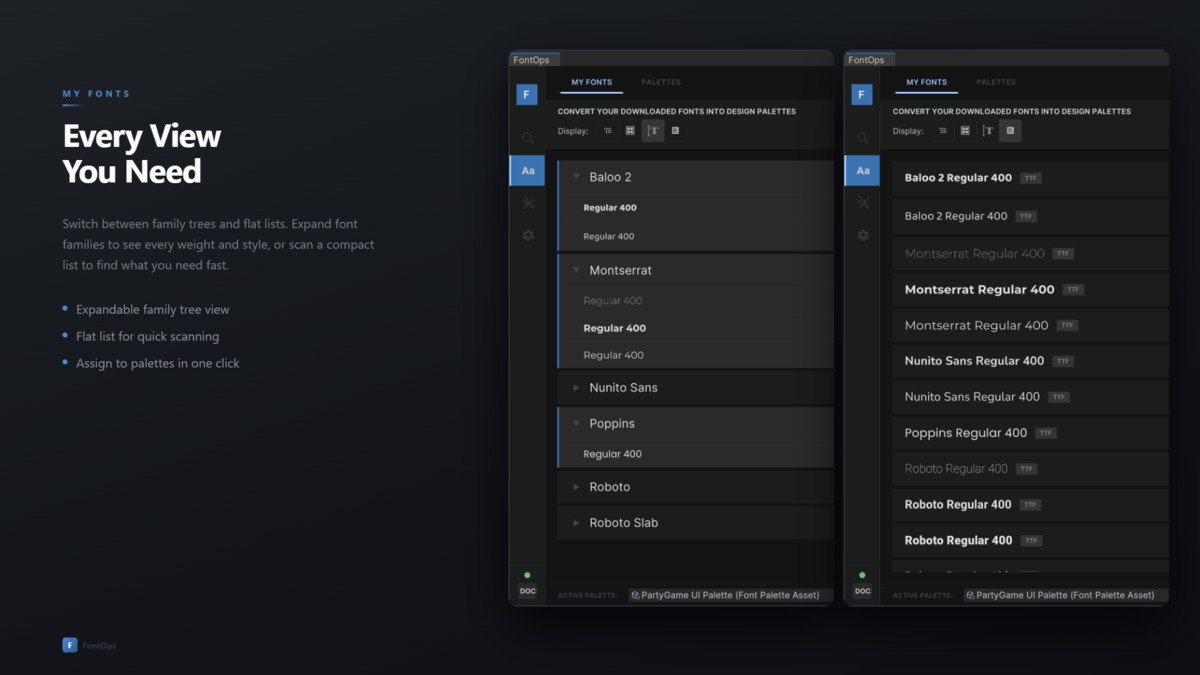Switch to Palettes tab in flat list panel
The height and width of the screenshot is (675, 1200).
coord(996,82)
